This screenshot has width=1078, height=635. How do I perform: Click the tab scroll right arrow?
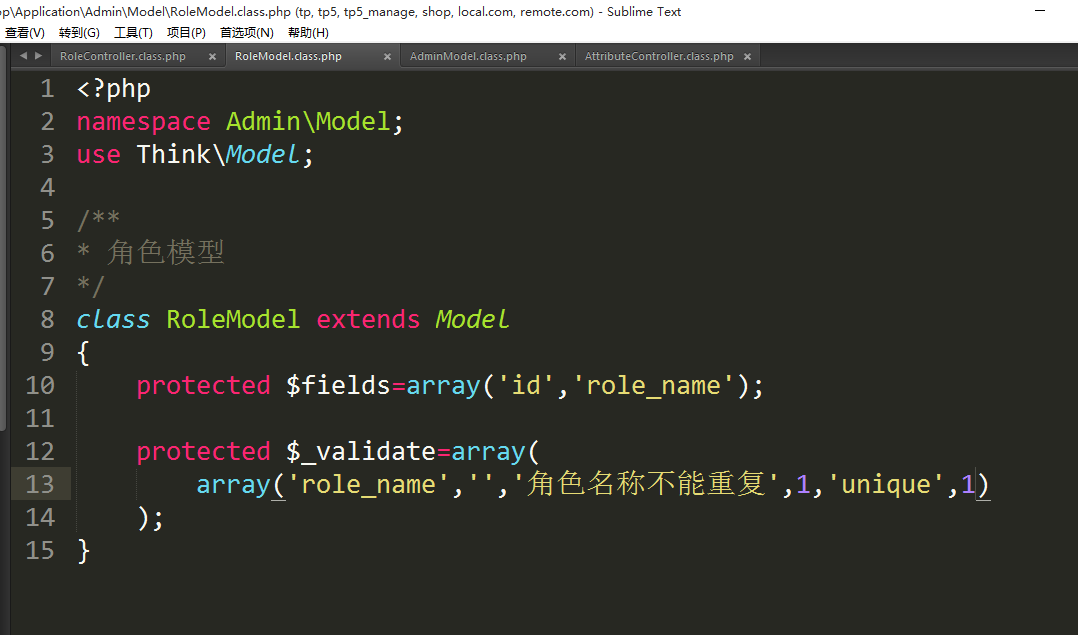click(x=37, y=56)
